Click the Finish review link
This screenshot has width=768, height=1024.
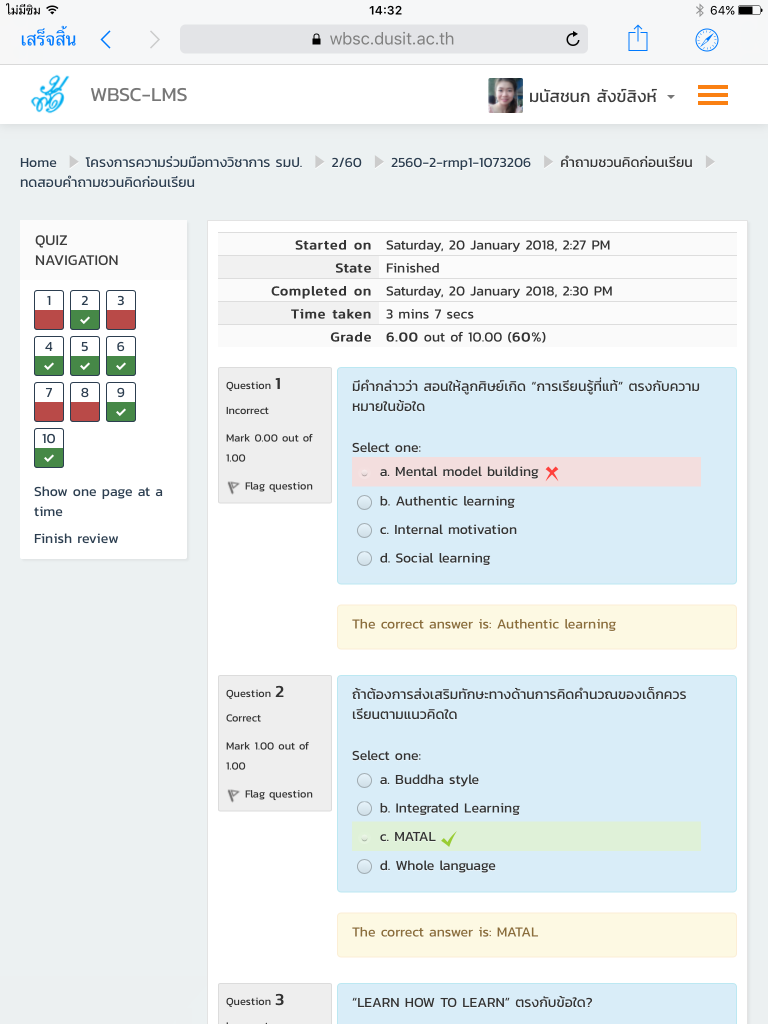tap(76, 538)
